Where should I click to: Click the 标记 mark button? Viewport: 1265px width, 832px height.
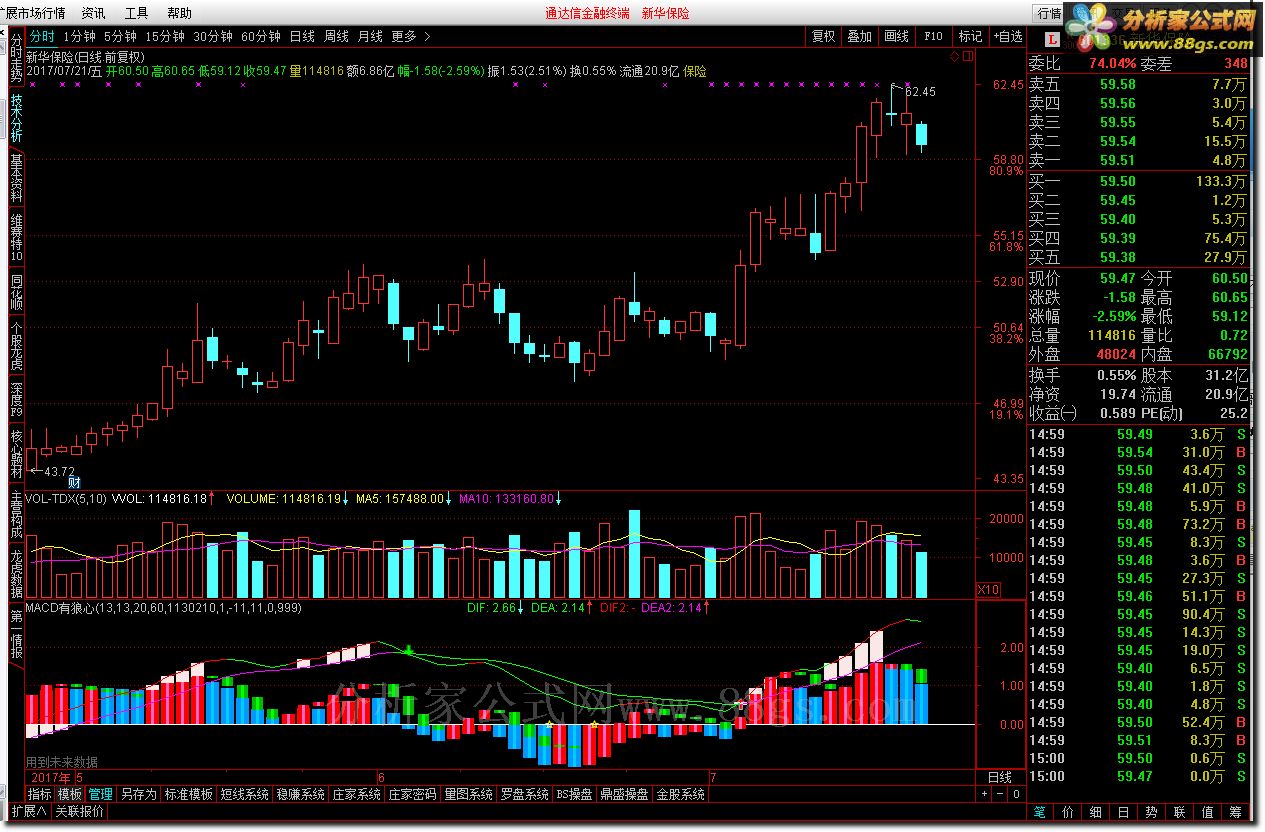(x=970, y=36)
